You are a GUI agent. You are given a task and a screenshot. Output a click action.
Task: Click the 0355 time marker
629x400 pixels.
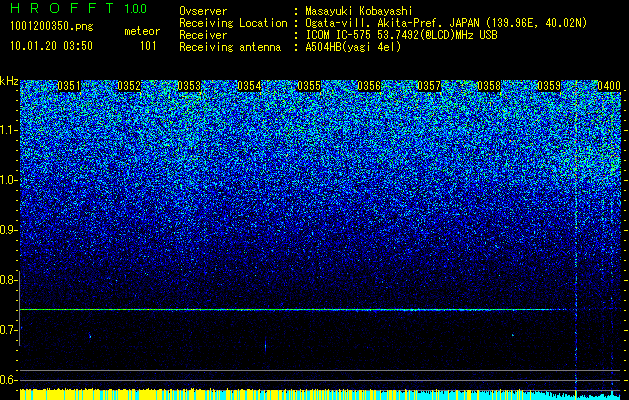pyautogui.click(x=309, y=86)
